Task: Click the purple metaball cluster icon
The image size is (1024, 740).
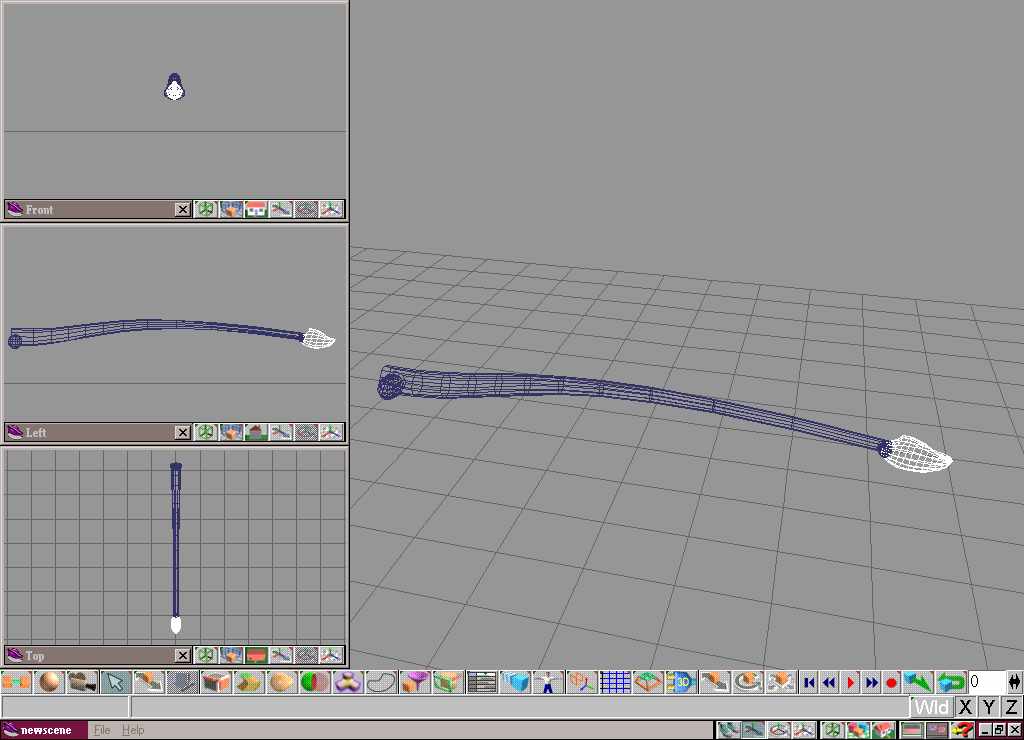Action: (x=349, y=683)
